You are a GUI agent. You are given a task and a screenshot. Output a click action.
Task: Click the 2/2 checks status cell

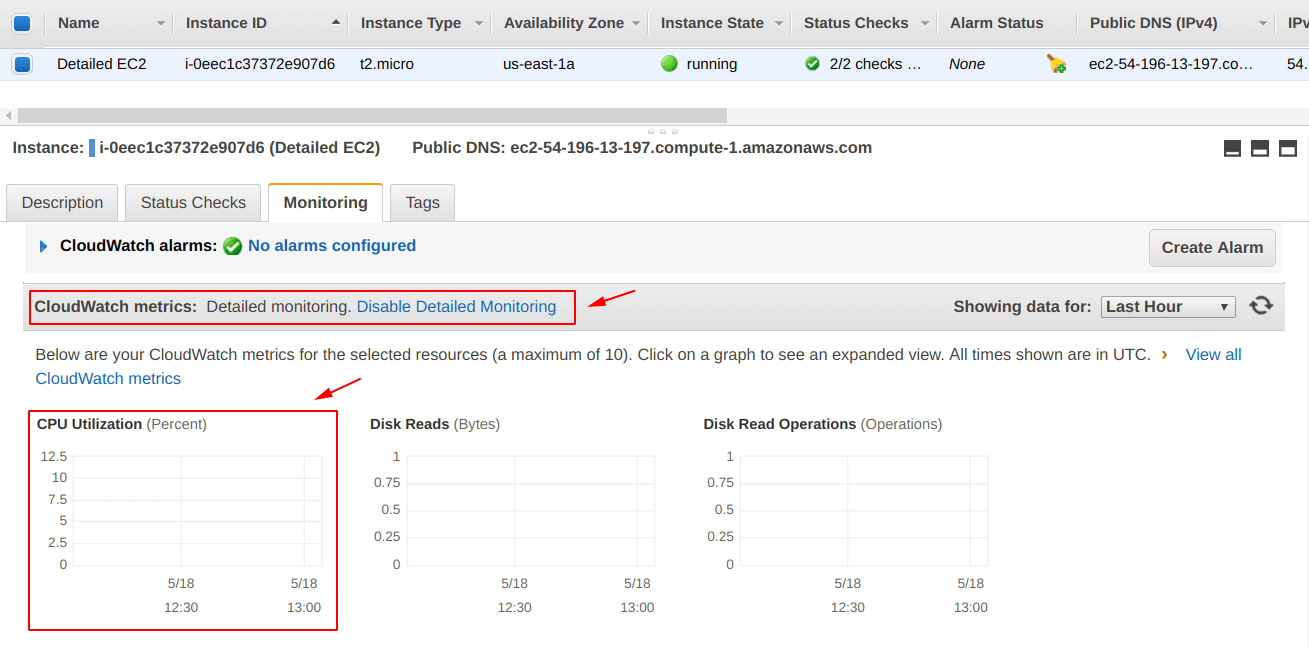876,64
